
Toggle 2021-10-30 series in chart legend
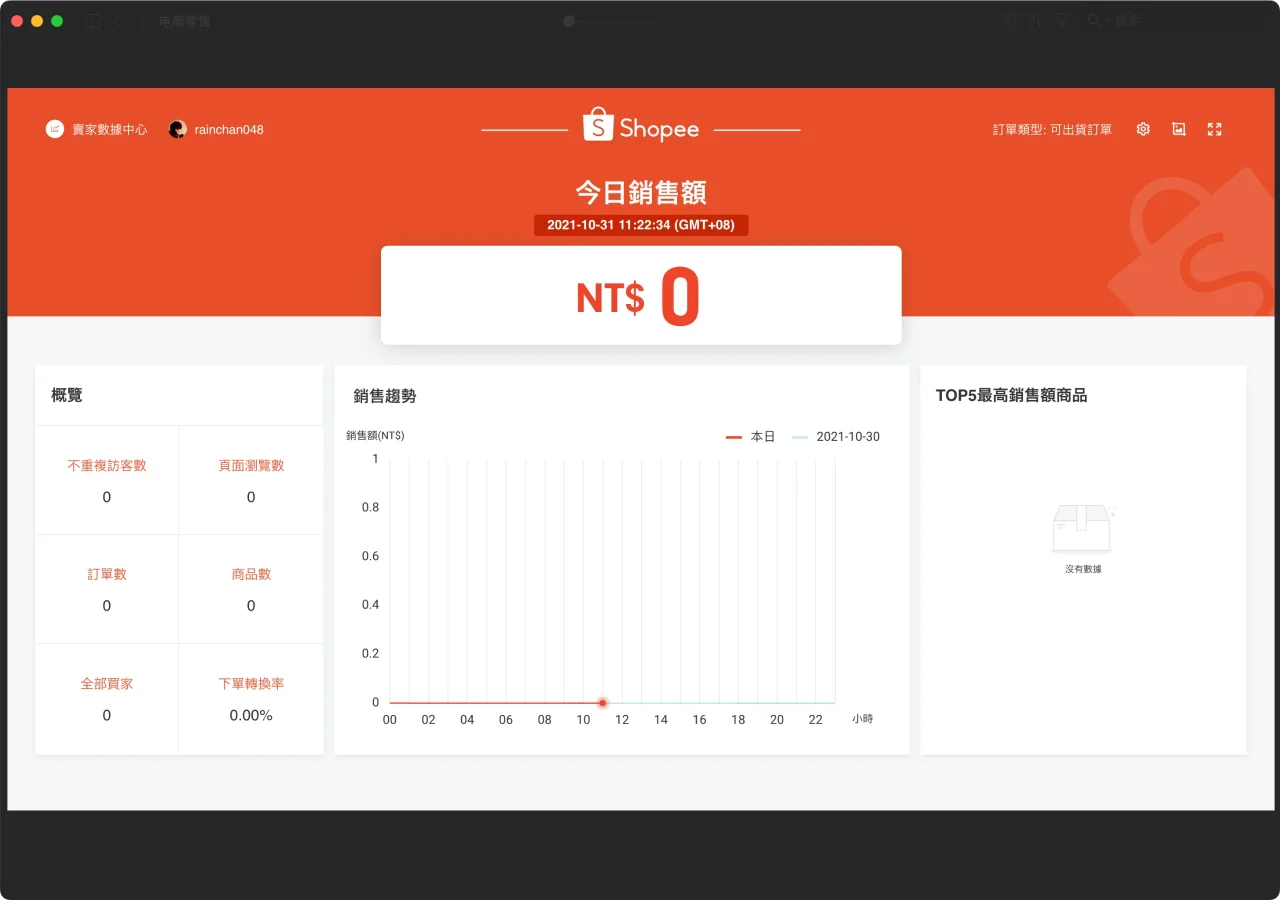(837, 437)
